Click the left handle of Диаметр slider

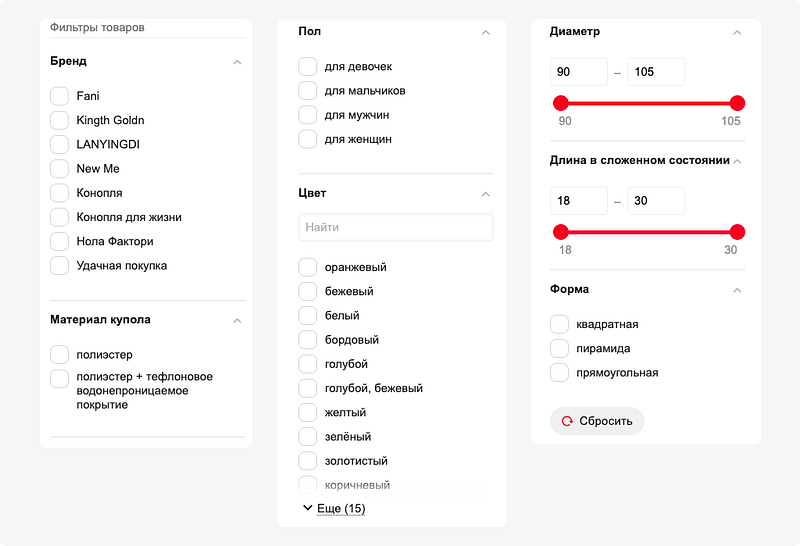561,103
